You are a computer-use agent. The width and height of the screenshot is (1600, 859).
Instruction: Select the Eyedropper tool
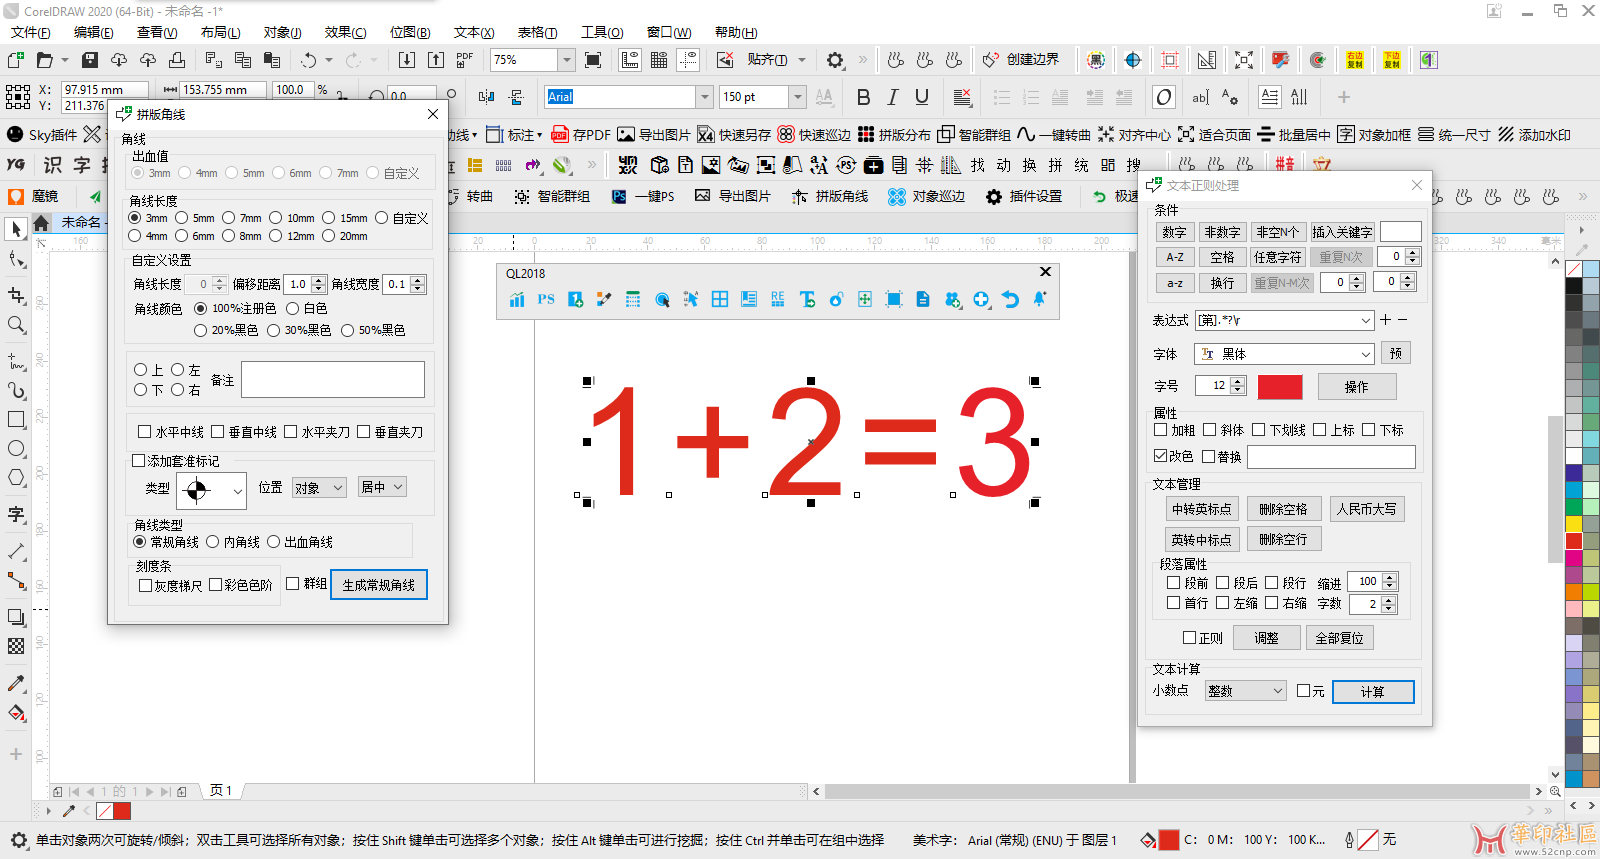[16, 683]
